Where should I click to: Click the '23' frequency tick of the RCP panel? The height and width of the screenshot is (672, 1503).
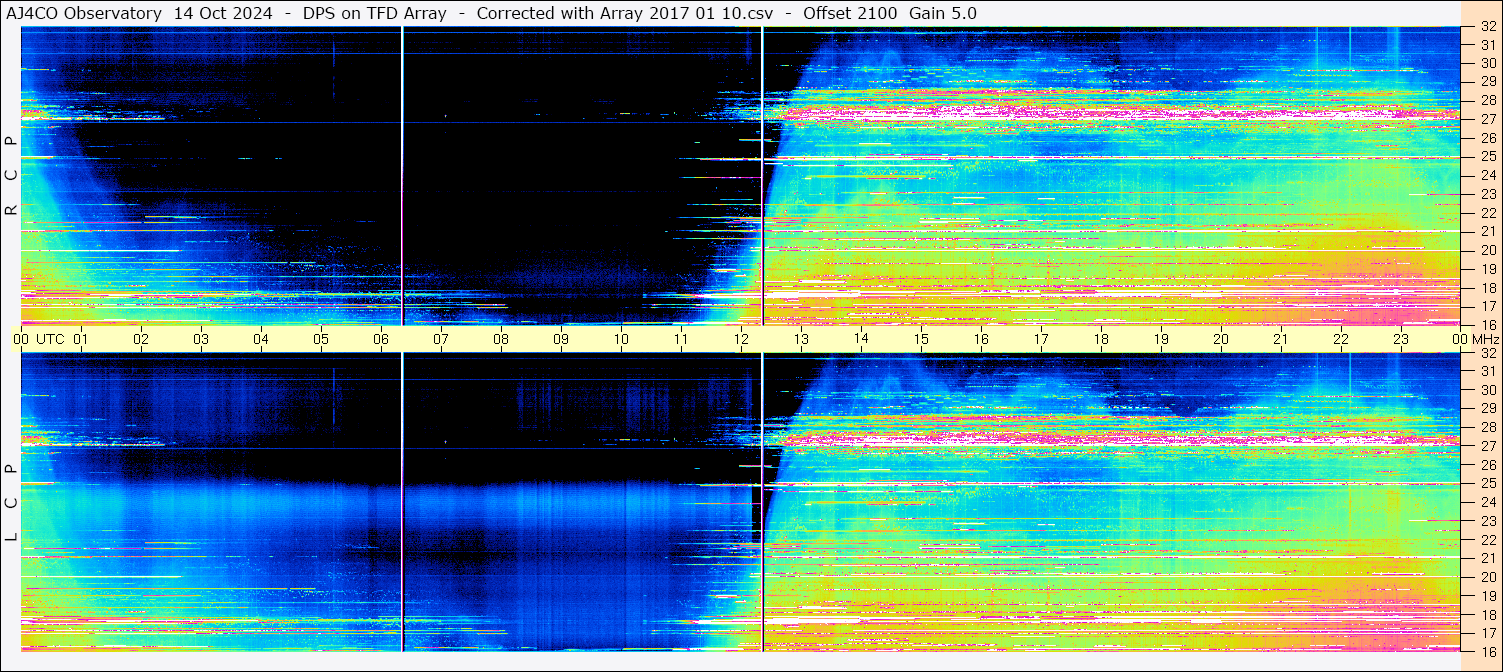(1487, 194)
